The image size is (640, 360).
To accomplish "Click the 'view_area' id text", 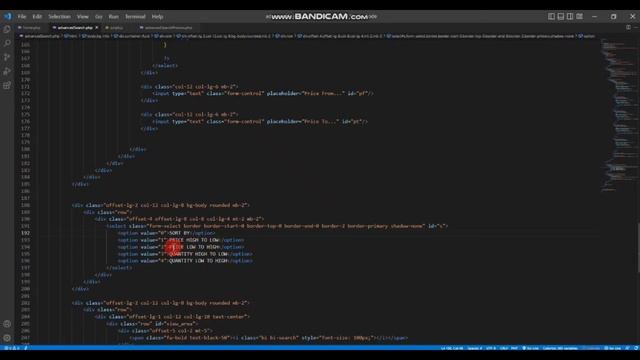I will point(180,324).
